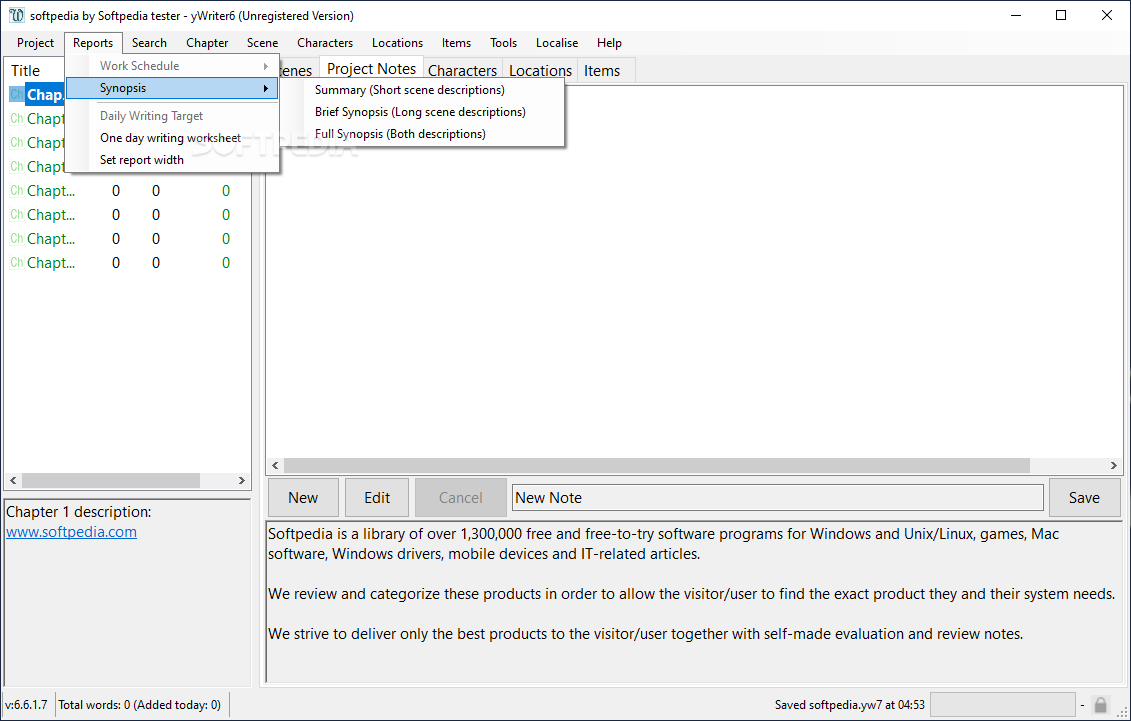The width and height of the screenshot is (1131, 721).
Task: Open the Items menu in menu bar
Action: click(457, 43)
